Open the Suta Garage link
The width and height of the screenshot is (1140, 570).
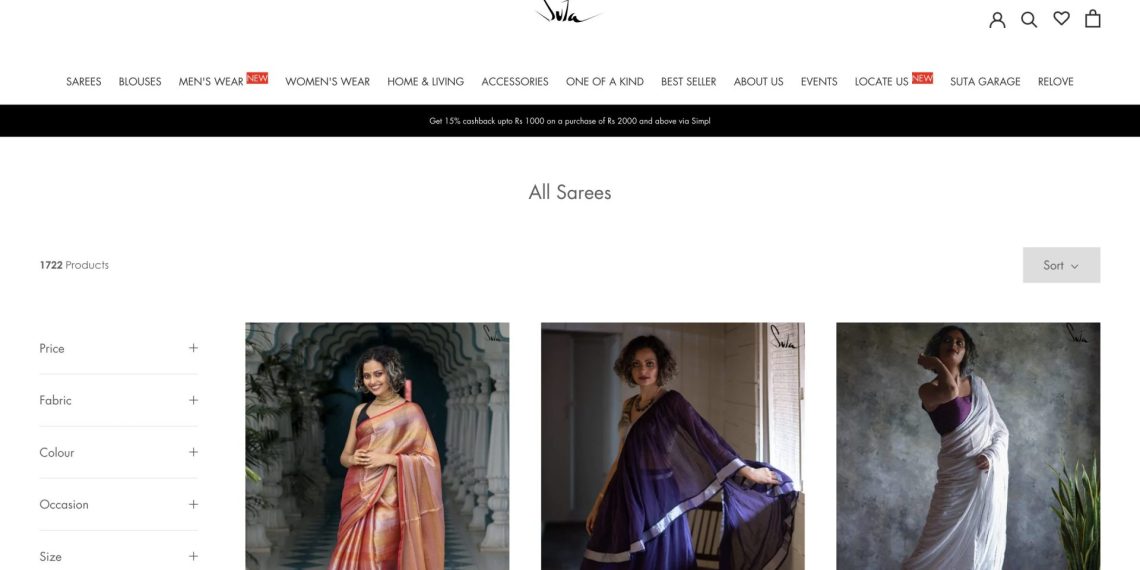click(x=984, y=81)
